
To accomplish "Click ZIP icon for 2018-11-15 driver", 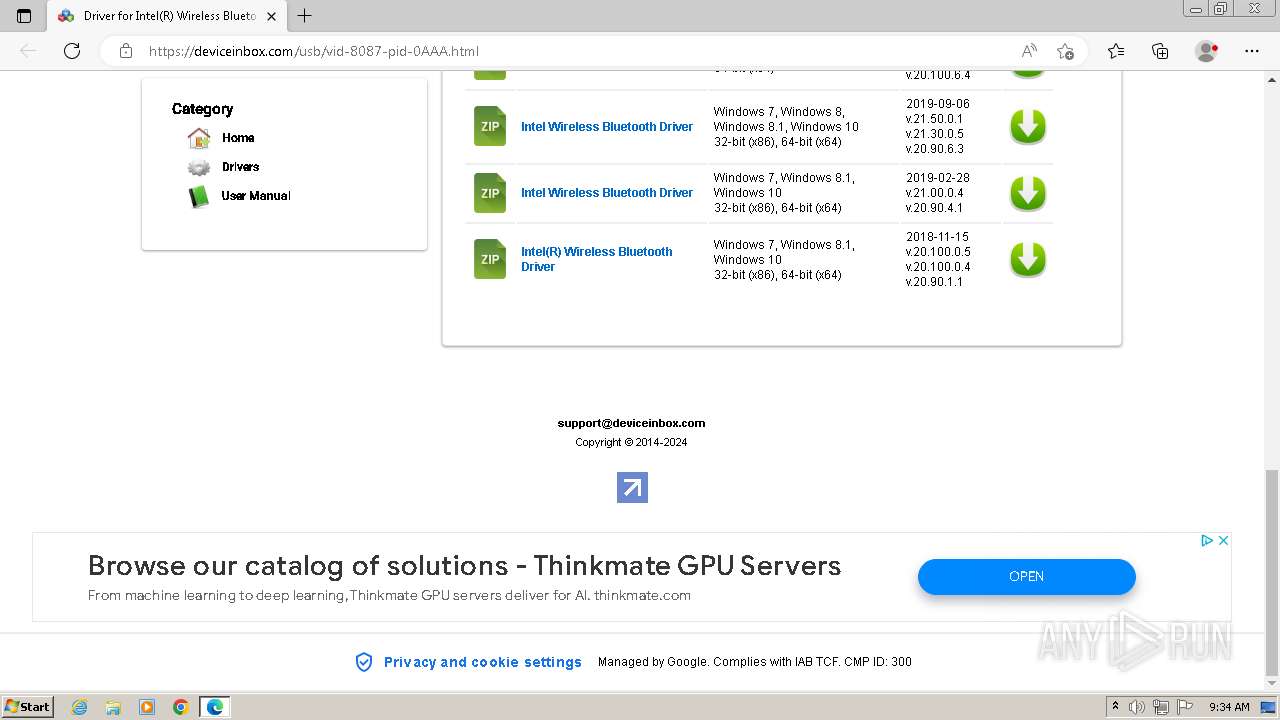I will [490, 259].
